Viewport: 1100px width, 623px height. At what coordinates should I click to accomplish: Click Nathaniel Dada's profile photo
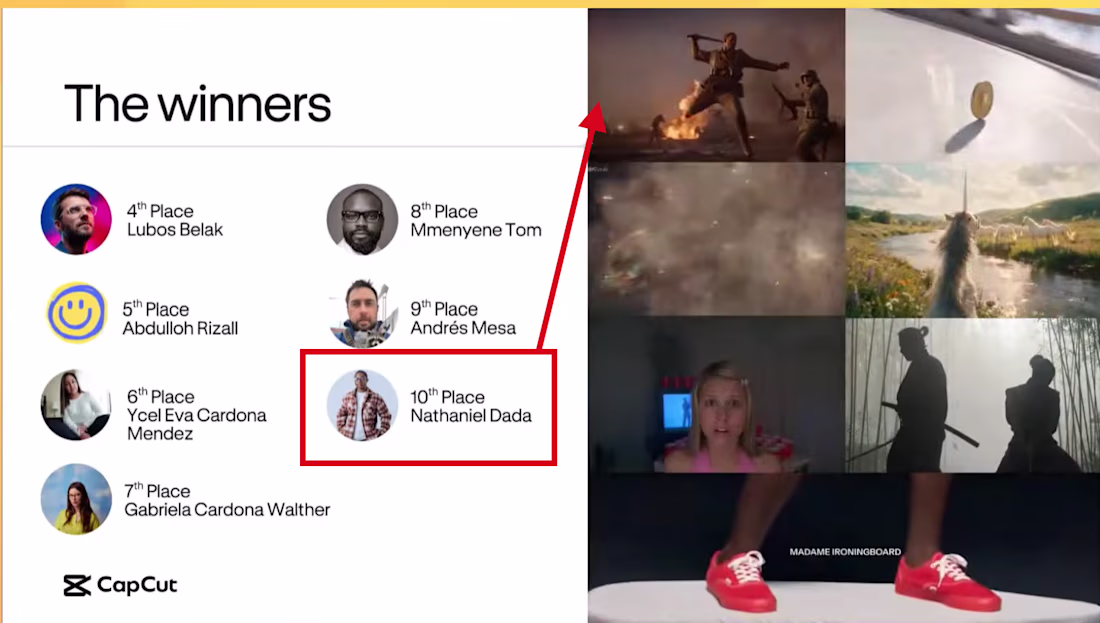[x=362, y=405]
